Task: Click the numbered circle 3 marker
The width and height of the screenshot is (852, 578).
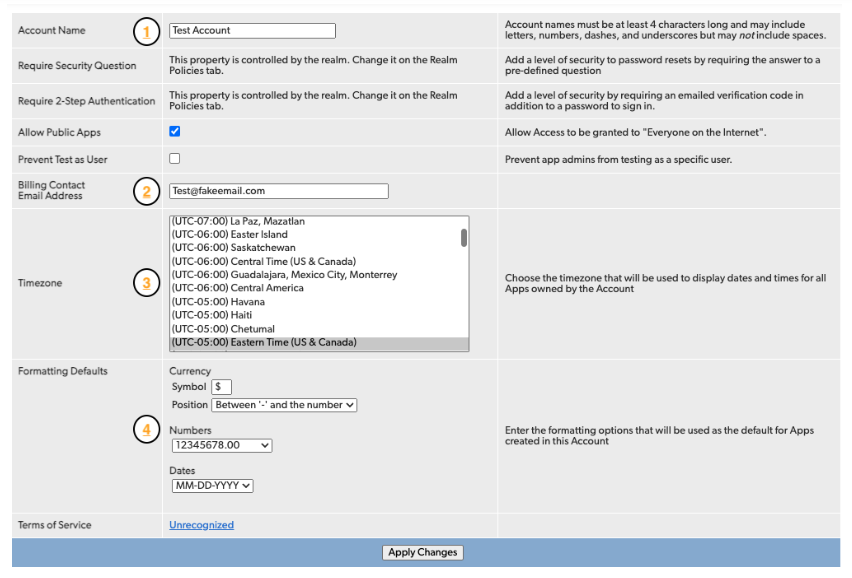Action: coord(147,283)
